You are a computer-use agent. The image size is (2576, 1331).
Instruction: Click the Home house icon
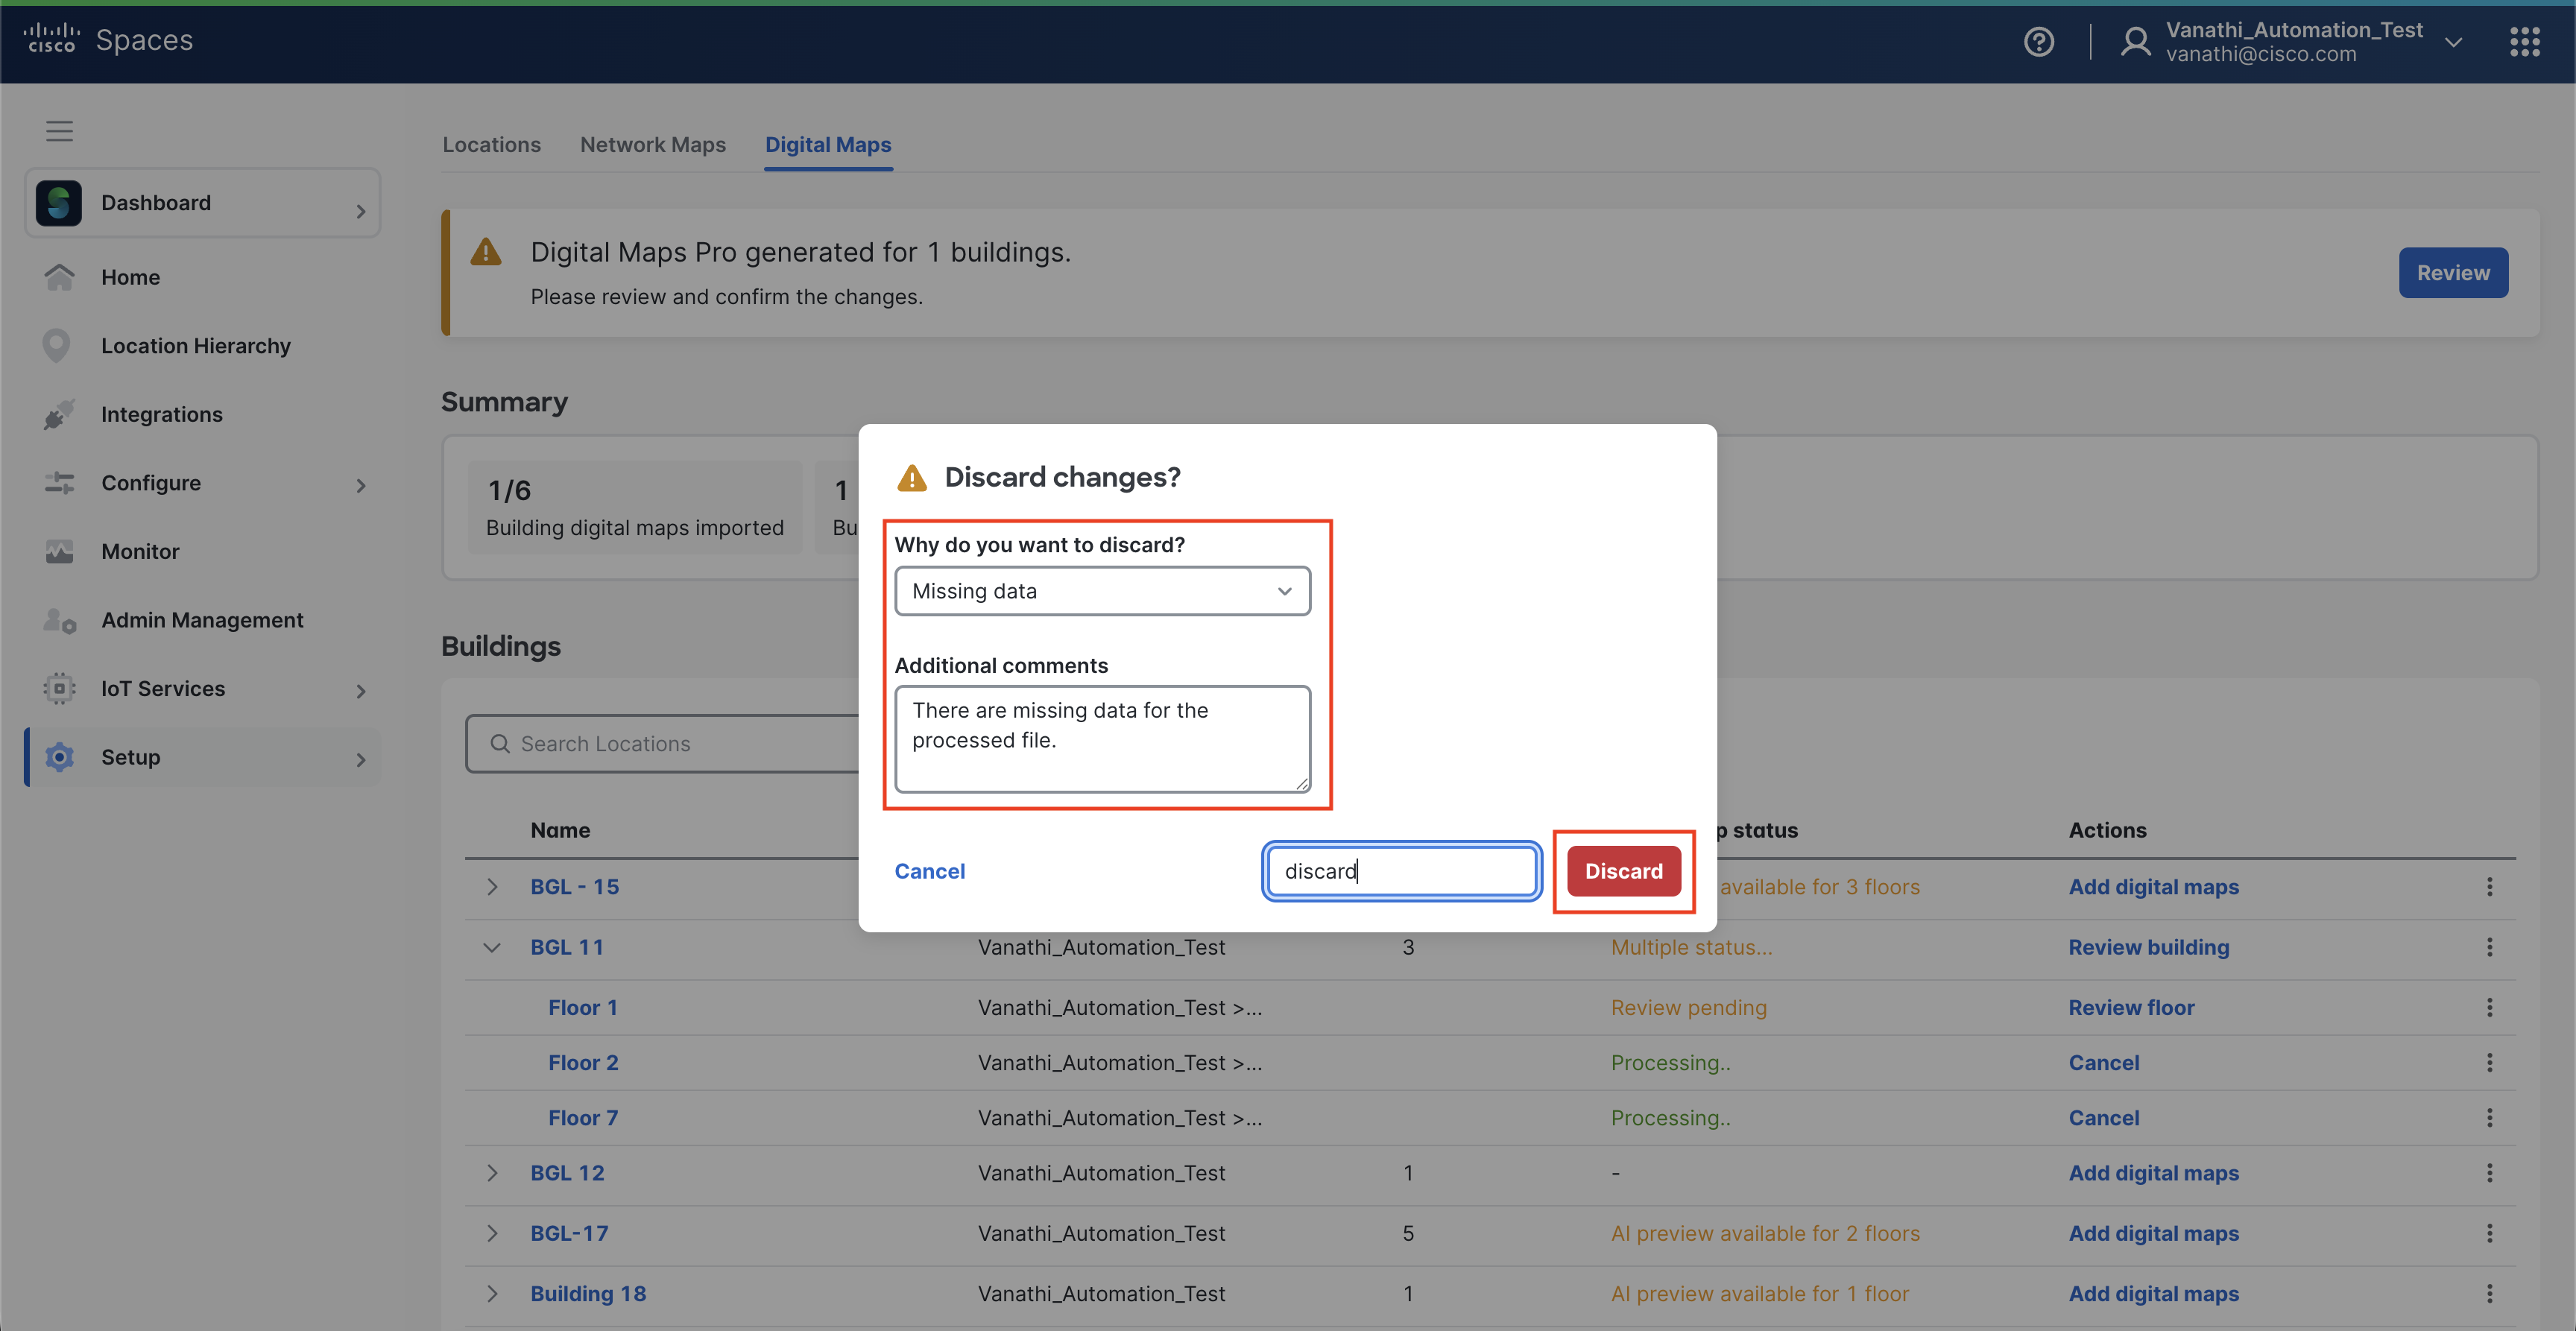[x=59, y=277]
